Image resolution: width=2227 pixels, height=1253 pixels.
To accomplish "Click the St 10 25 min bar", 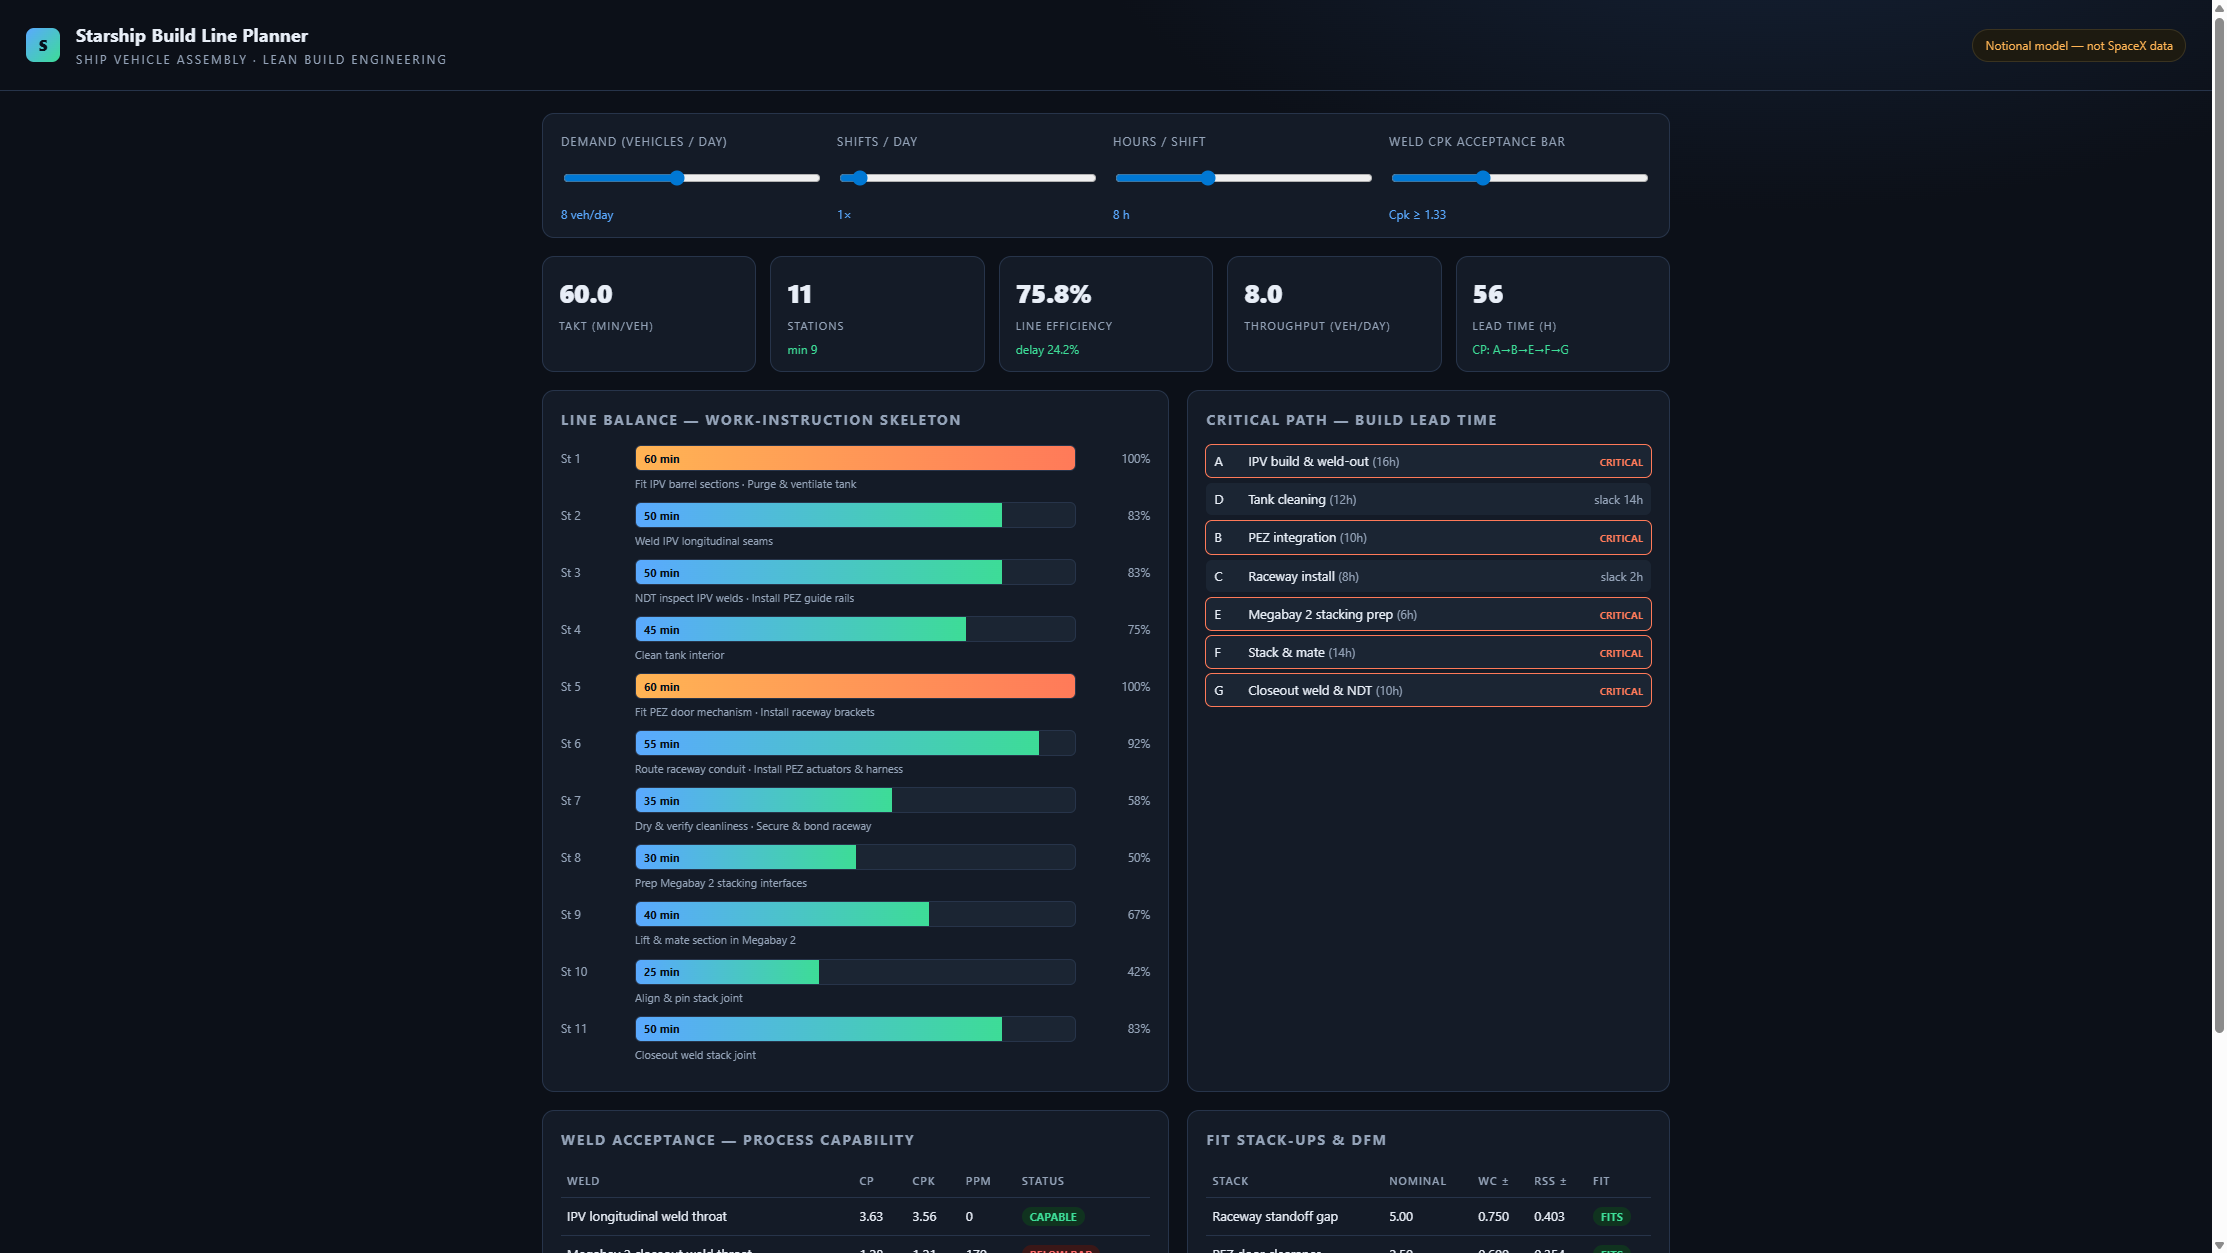I will coord(727,971).
